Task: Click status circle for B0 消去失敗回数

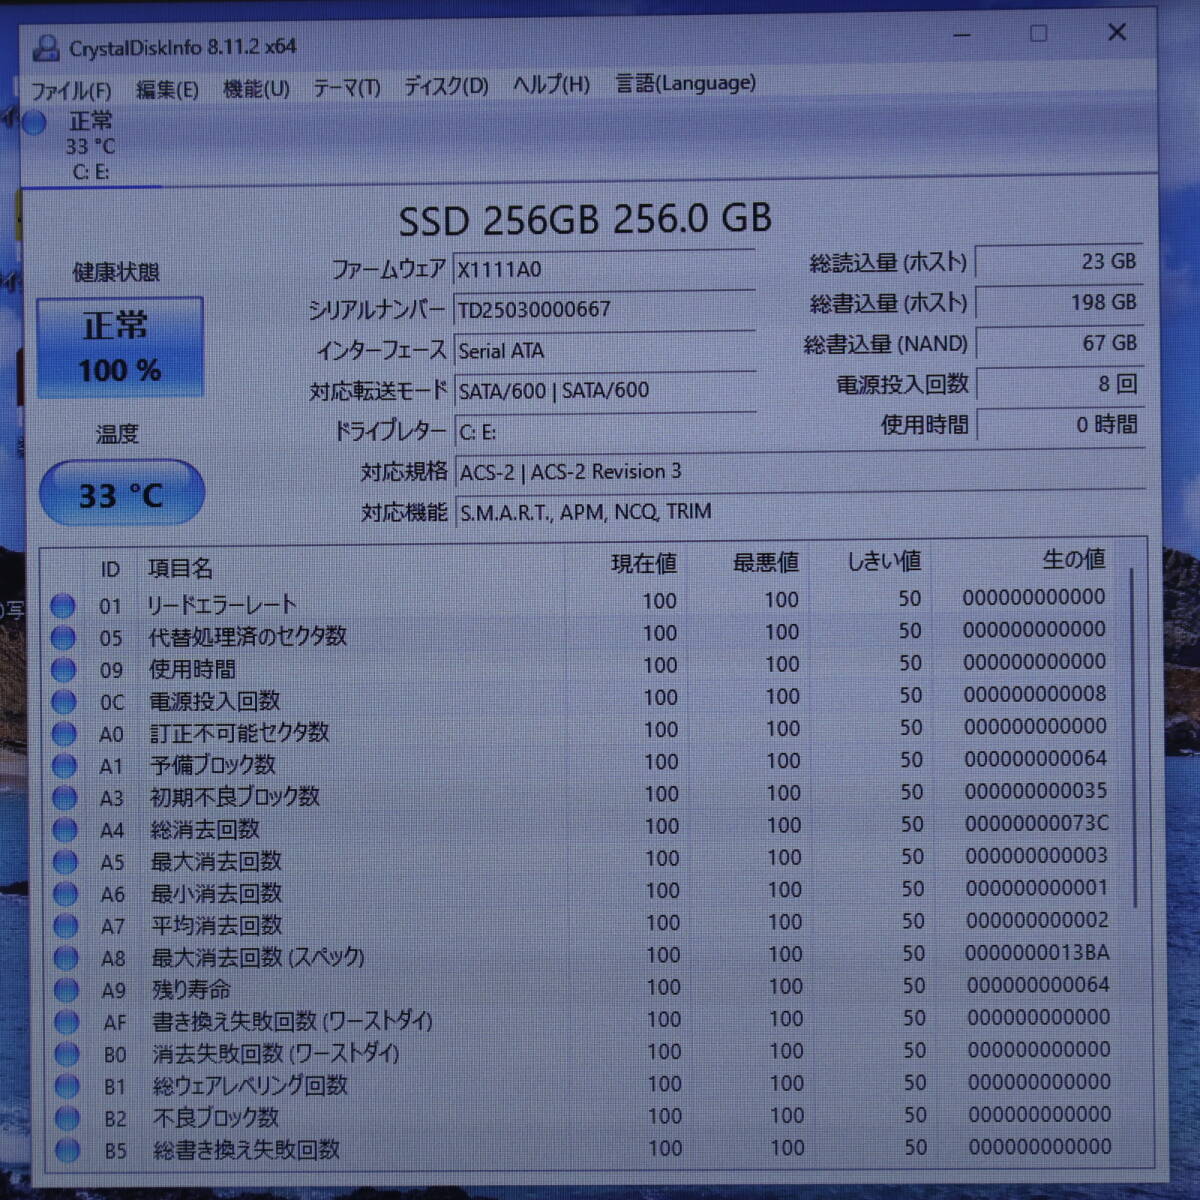Action: (x=67, y=1053)
